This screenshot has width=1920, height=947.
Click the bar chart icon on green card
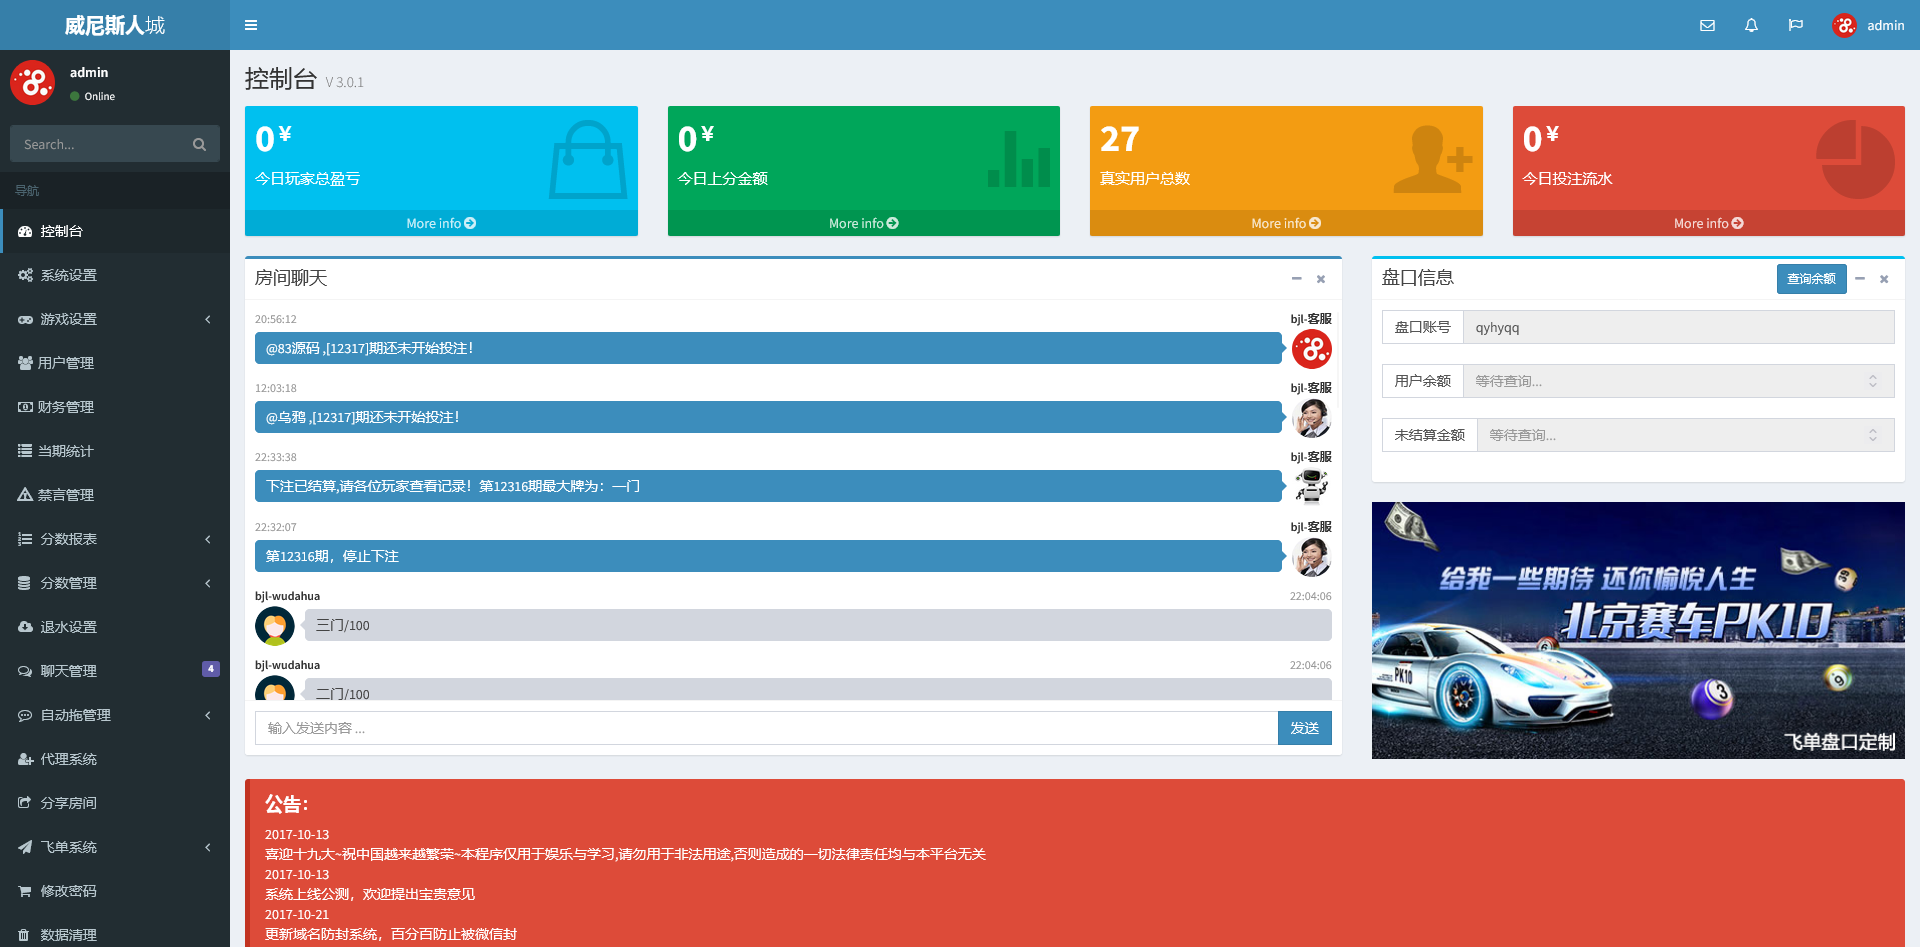coord(1019,158)
